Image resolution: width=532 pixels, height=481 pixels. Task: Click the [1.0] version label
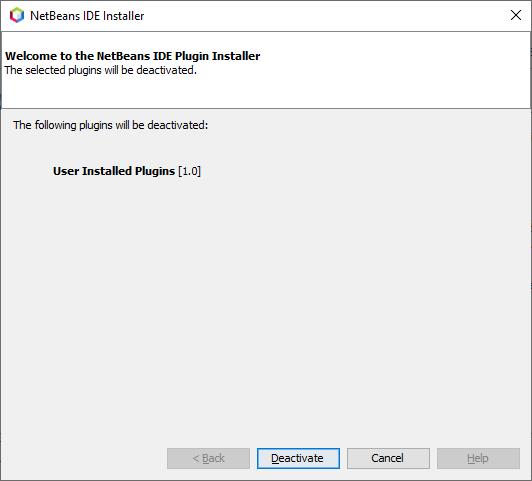189,171
